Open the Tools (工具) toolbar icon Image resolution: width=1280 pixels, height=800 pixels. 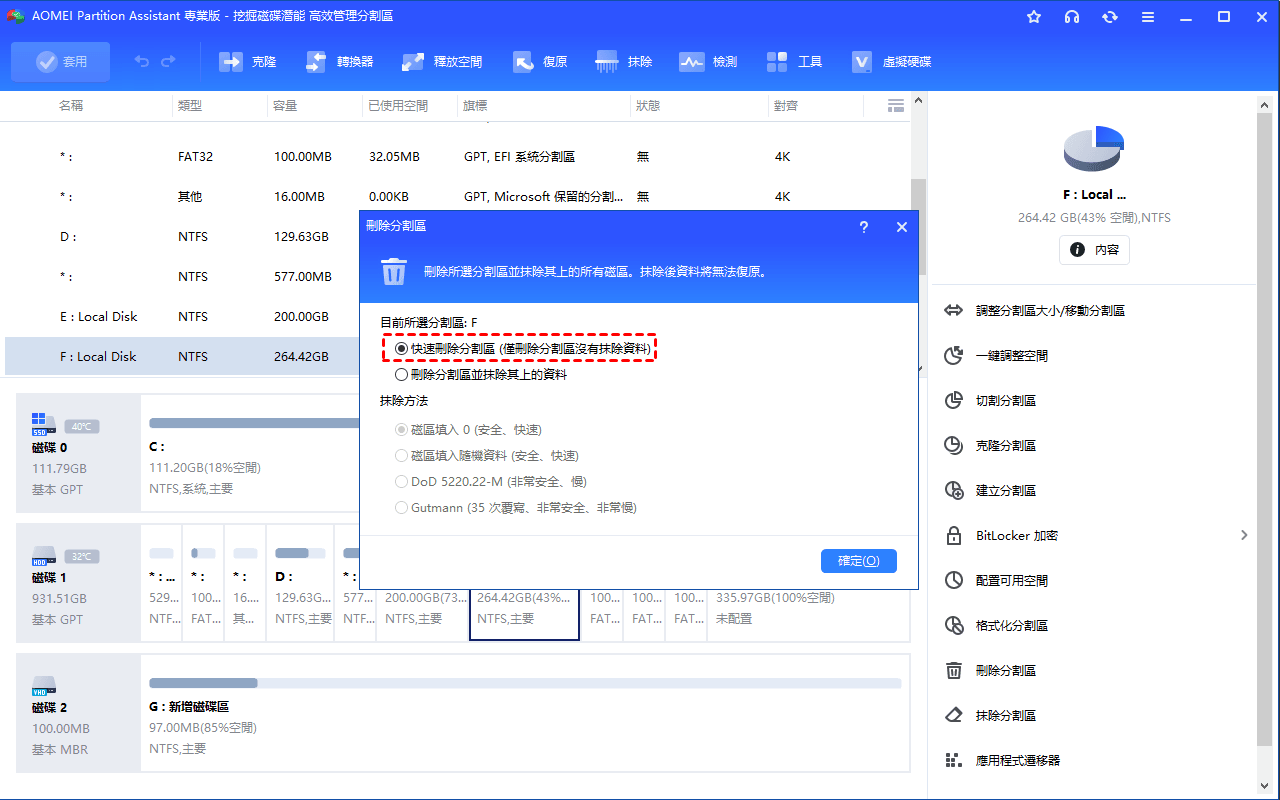777,62
